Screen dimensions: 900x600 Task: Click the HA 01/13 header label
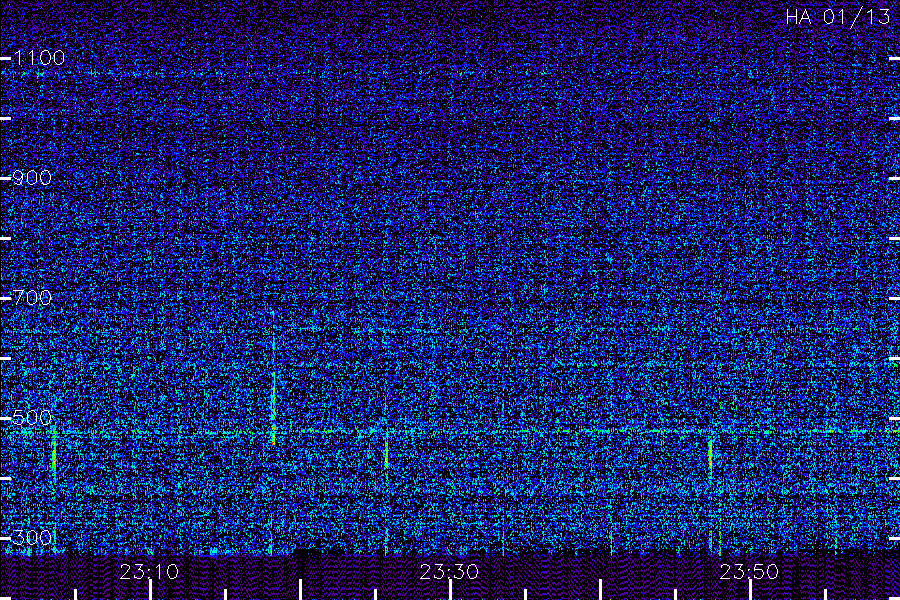(837, 17)
